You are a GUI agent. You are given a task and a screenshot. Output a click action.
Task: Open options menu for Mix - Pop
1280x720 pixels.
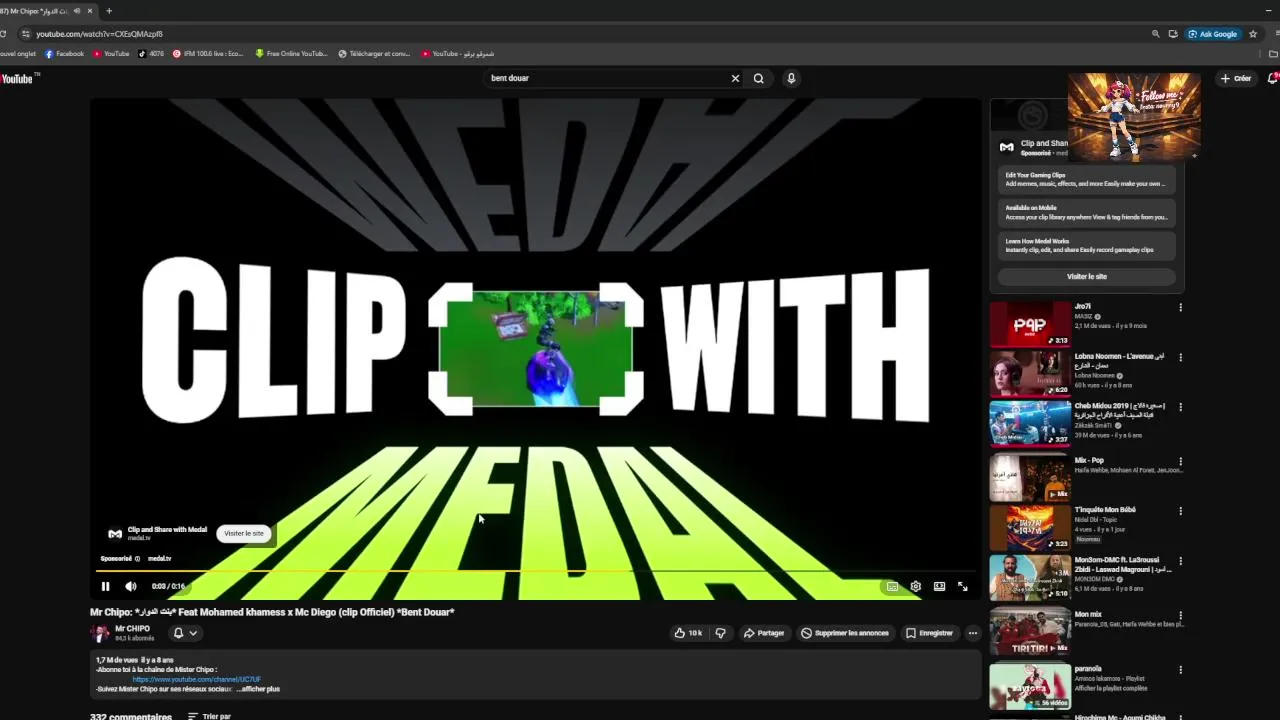1180,462
